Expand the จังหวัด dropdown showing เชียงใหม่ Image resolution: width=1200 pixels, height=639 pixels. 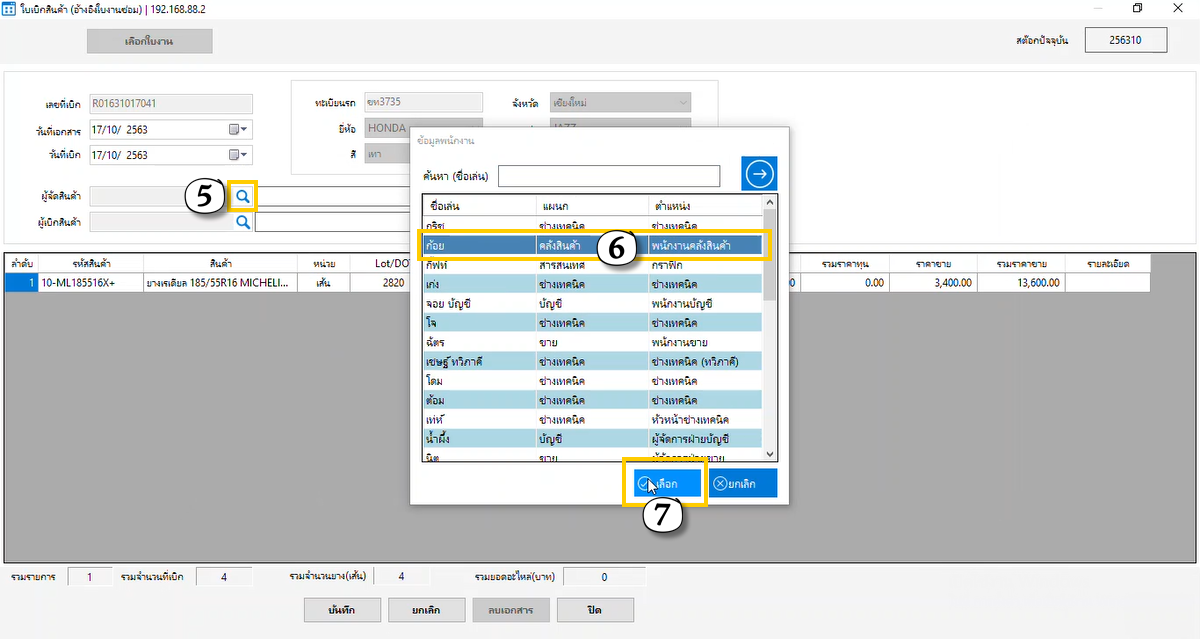[682, 102]
